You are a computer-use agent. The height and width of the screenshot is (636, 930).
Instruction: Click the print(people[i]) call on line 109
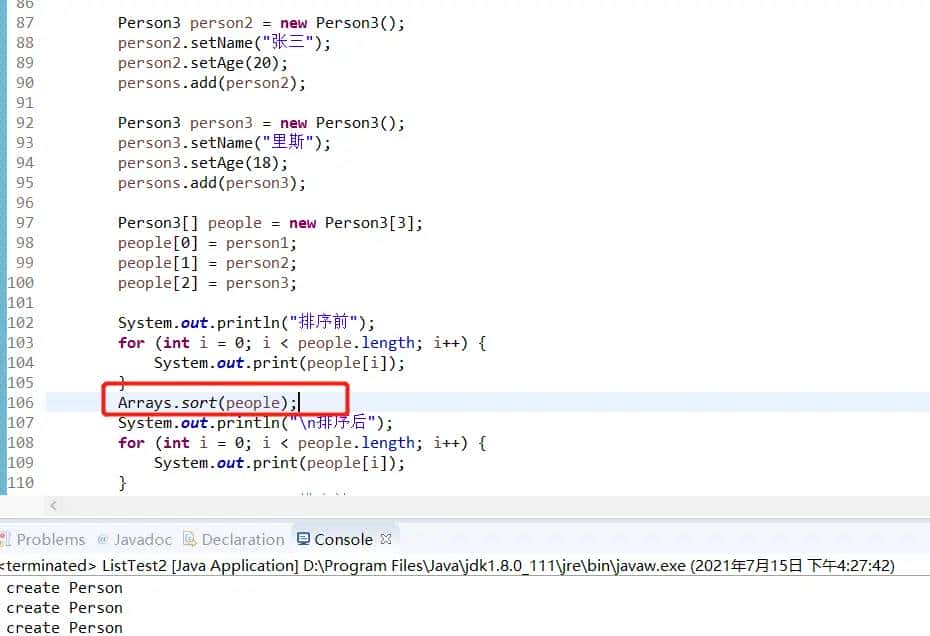279,462
